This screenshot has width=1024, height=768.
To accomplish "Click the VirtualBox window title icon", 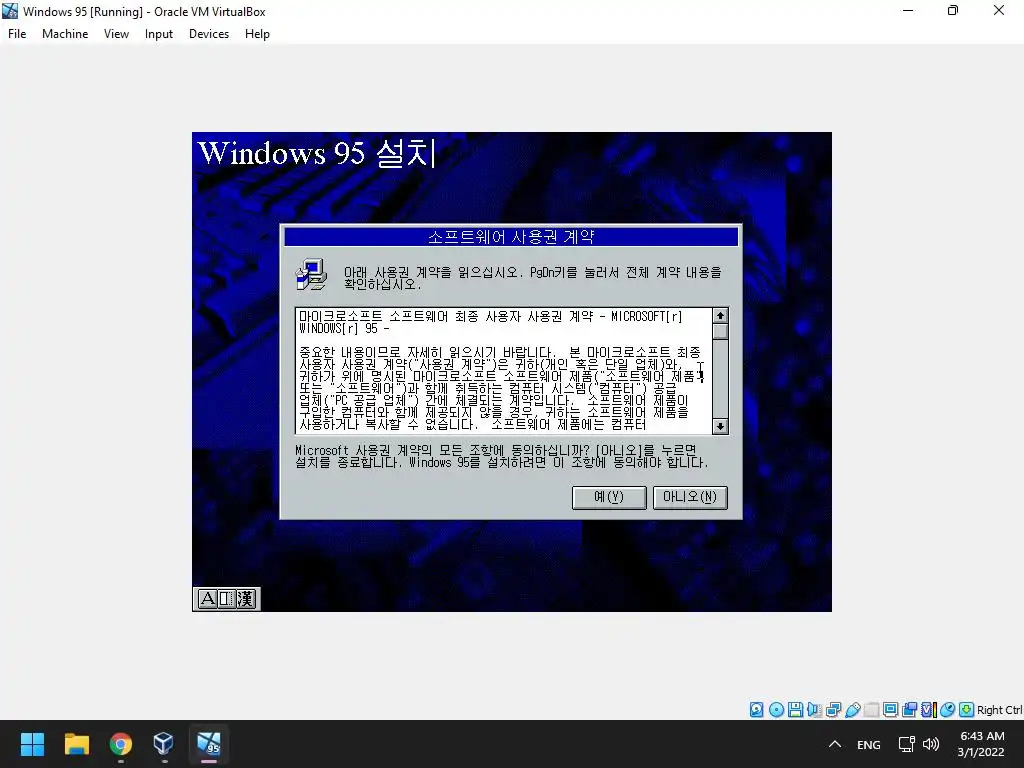I will coord(10,11).
